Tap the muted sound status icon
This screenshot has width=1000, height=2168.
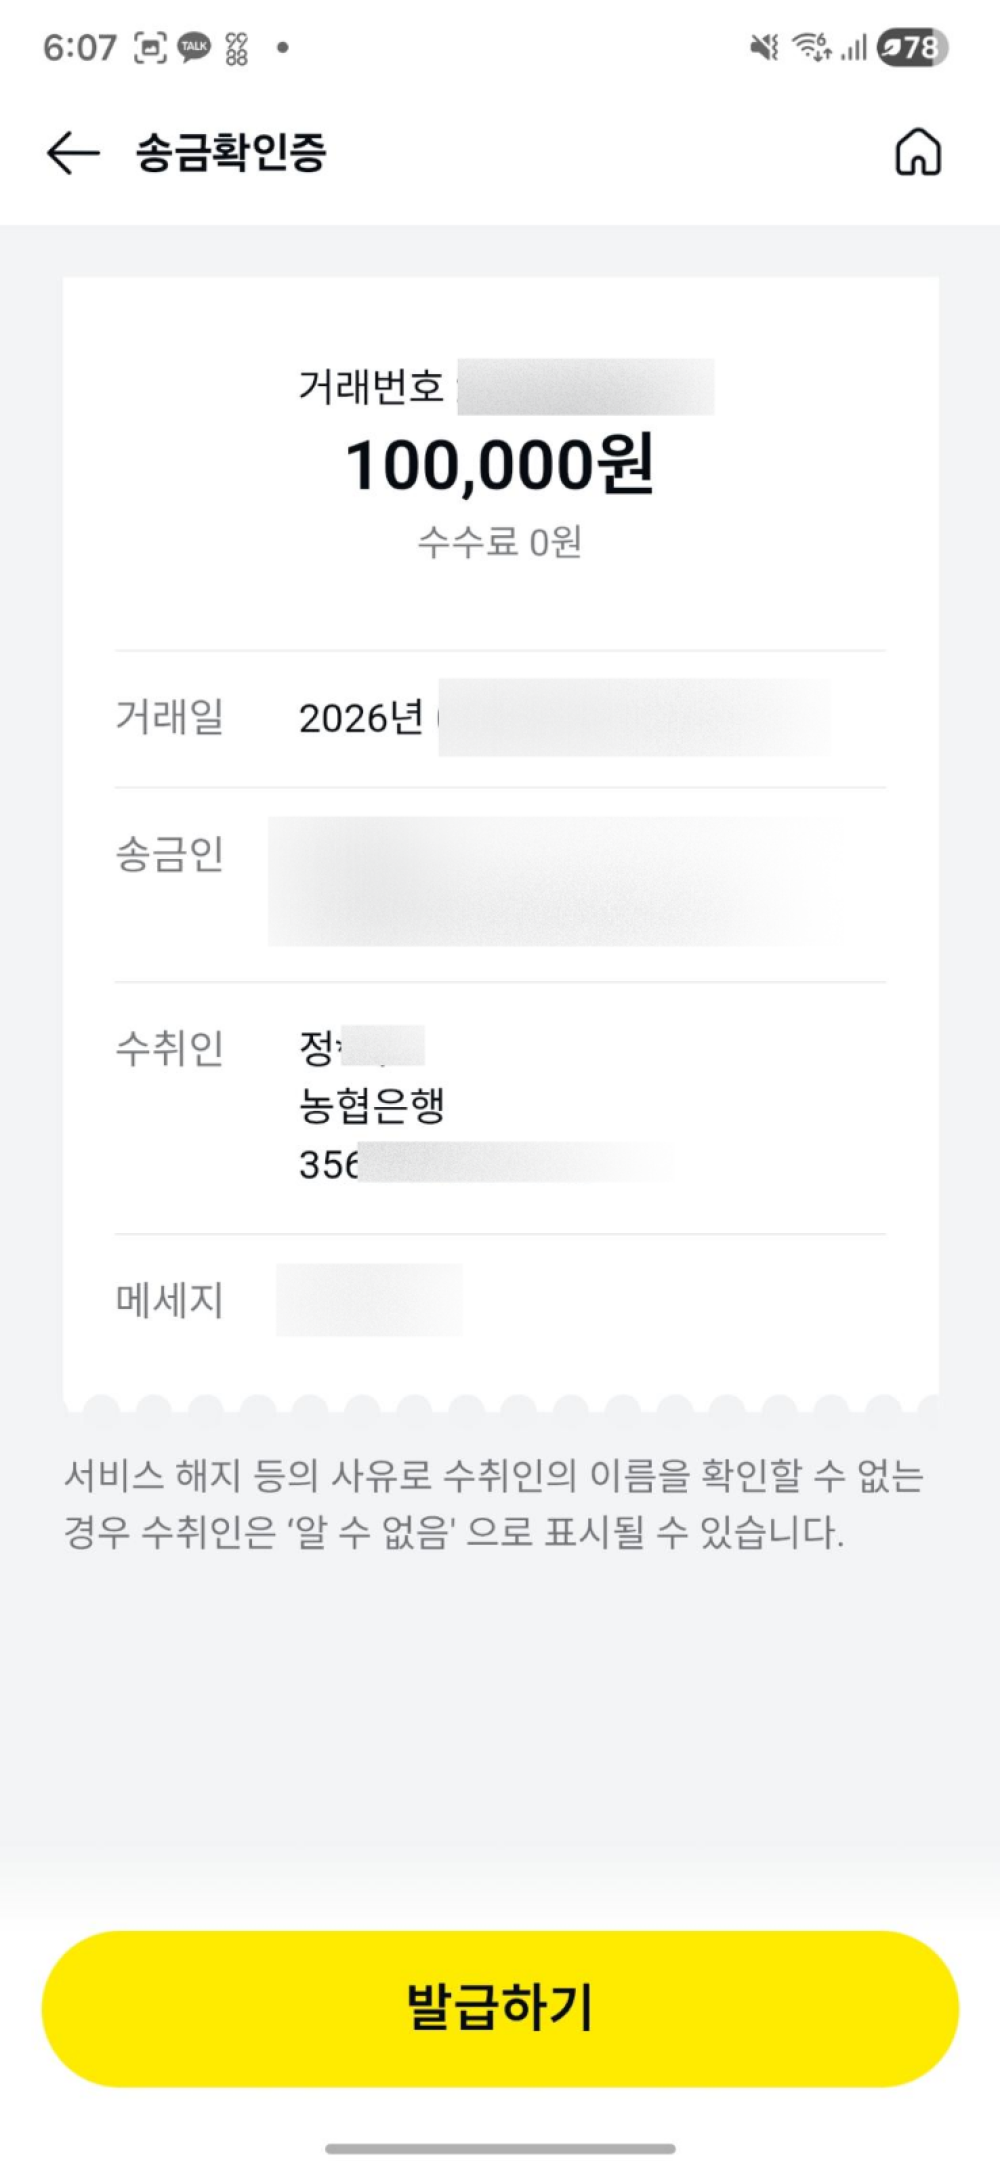click(x=765, y=47)
